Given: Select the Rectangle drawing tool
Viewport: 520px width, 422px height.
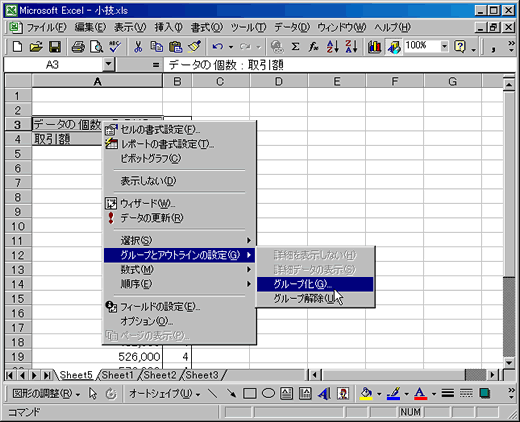Looking at the screenshot, I should click(250, 394).
